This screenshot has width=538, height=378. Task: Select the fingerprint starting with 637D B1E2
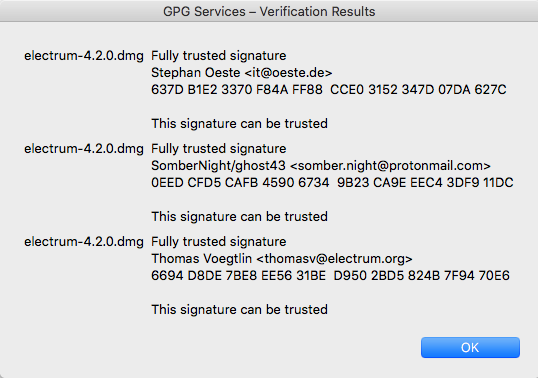(x=329, y=90)
